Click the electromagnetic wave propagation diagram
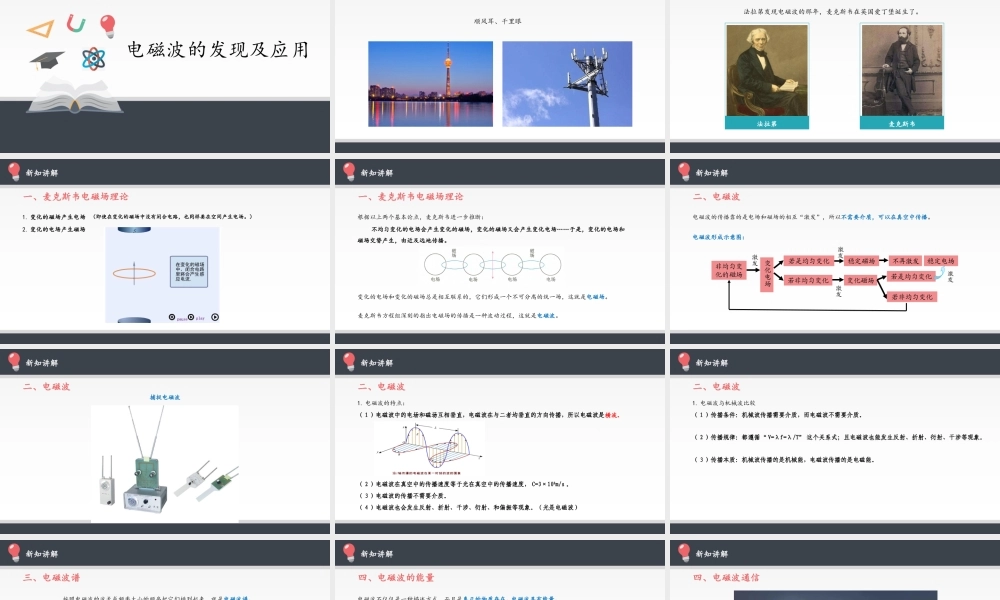This screenshot has height=600, width=1000. (429, 450)
